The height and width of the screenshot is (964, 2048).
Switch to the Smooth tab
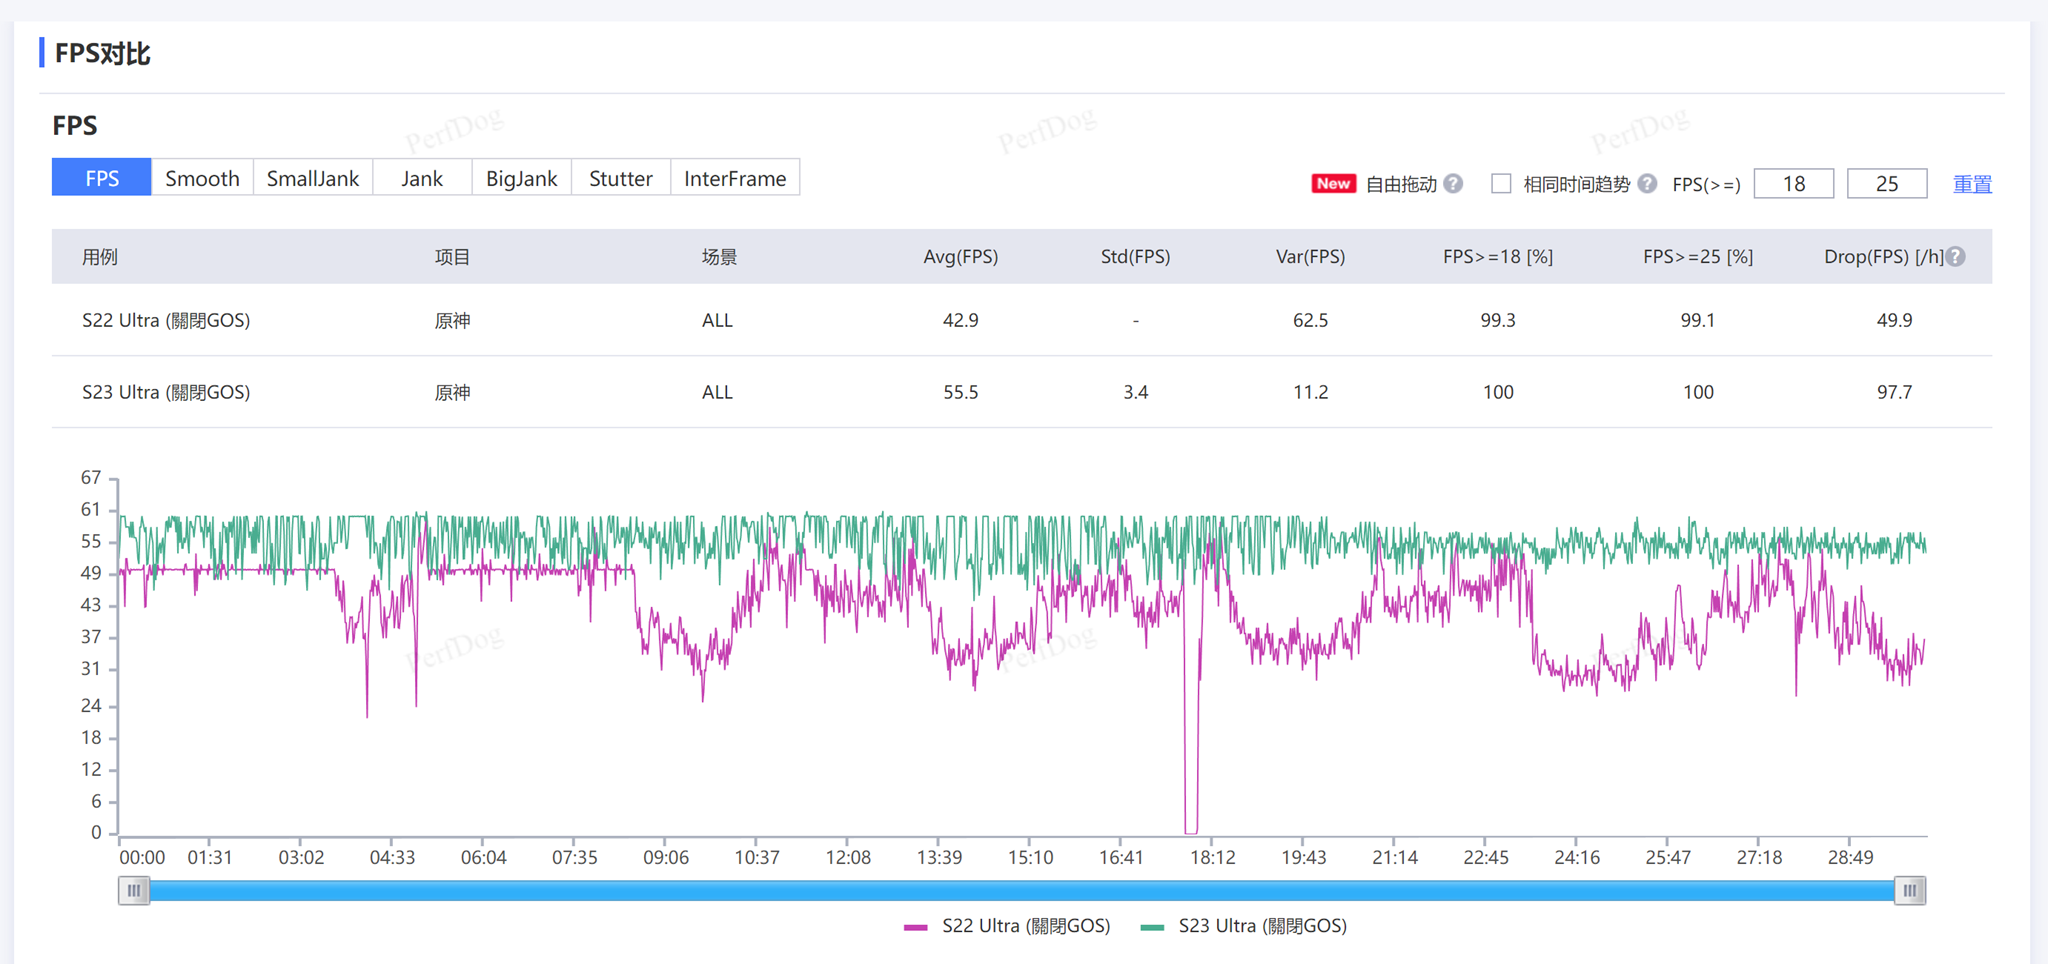[x=202, y=178]
